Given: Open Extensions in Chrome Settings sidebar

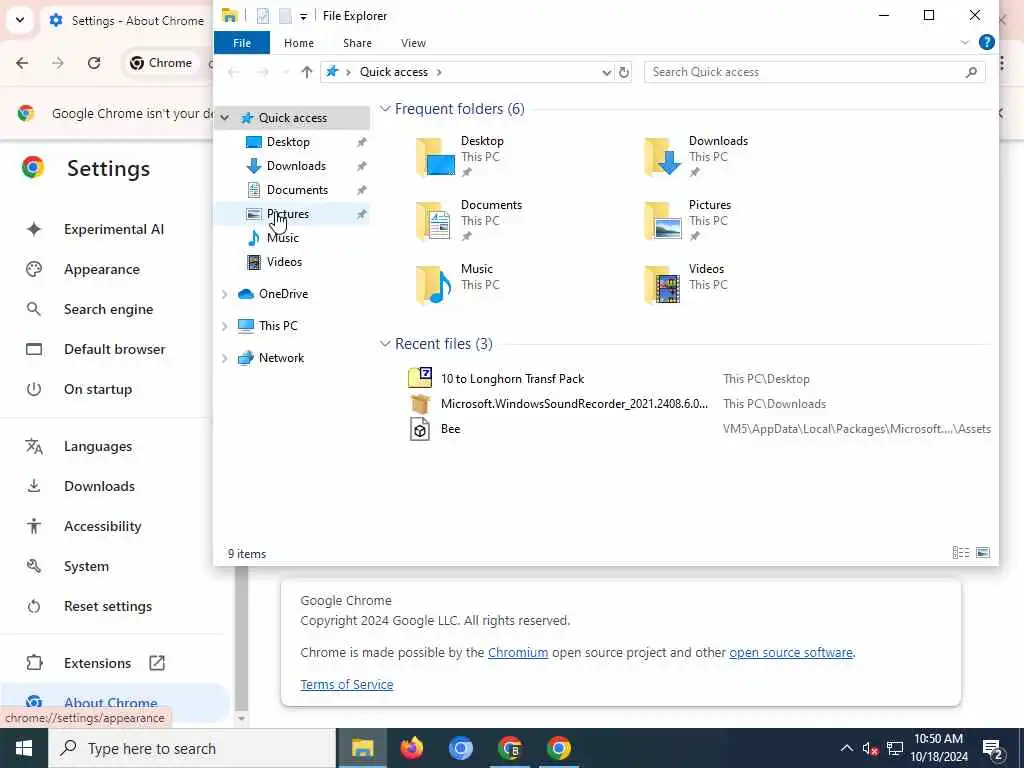Looking at the screenshot, I should (97, 664).
